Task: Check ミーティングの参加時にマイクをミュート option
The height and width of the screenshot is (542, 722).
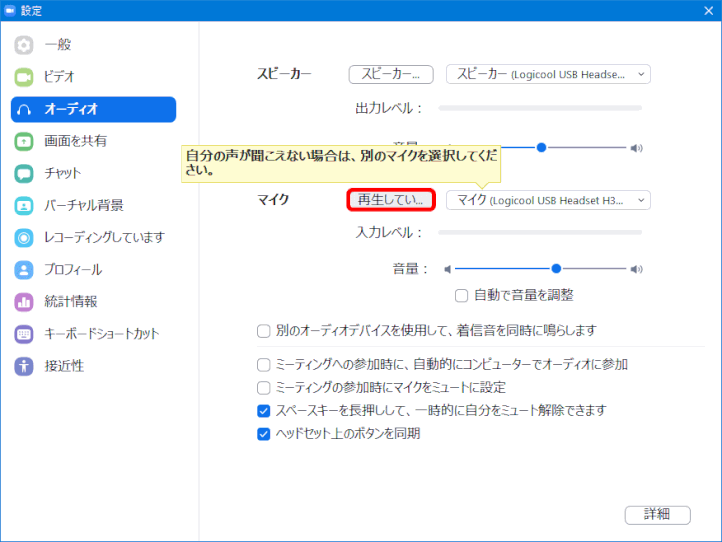Action: 263,388
